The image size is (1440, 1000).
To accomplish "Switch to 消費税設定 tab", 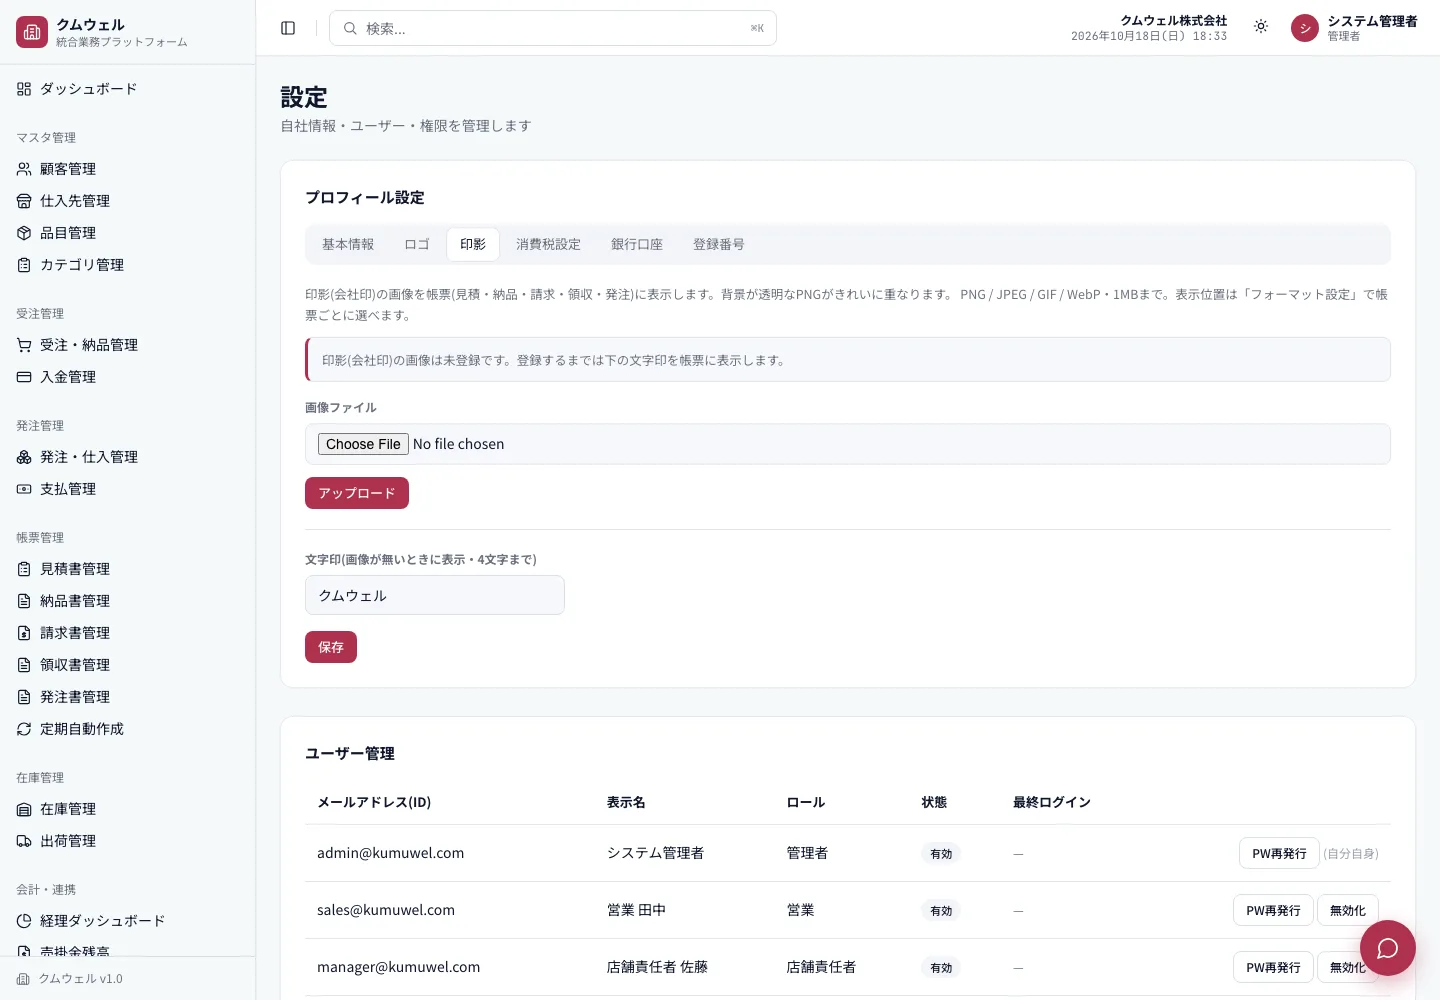I will [x=548, y=244].
